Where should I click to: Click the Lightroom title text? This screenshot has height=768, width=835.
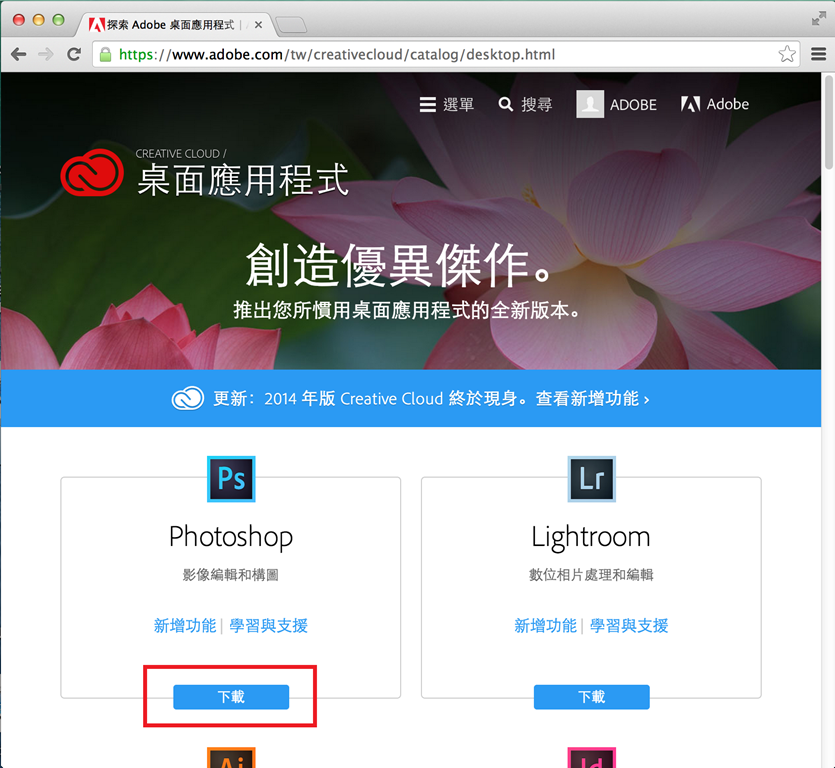(x=591, y=537)
